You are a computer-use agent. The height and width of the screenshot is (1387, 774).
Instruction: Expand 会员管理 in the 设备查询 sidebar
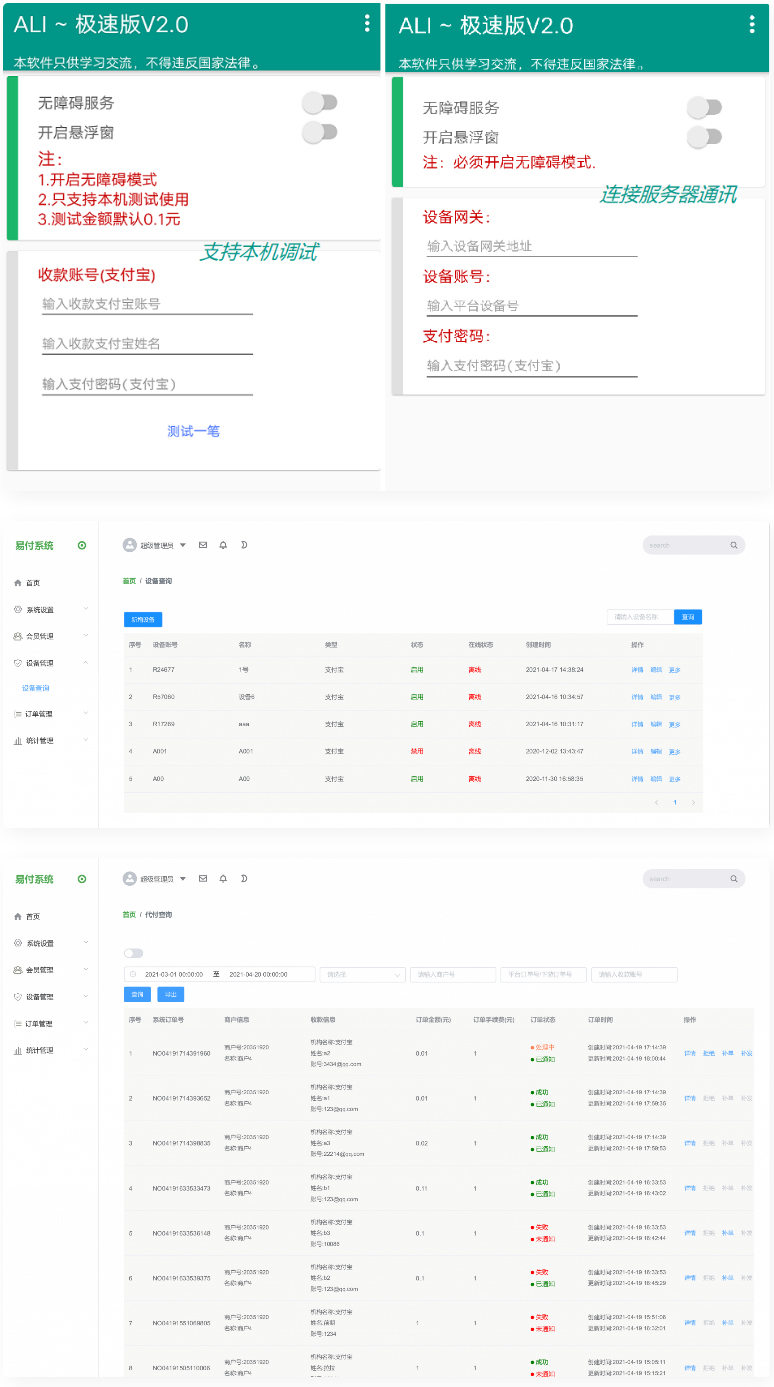(85, 636)
